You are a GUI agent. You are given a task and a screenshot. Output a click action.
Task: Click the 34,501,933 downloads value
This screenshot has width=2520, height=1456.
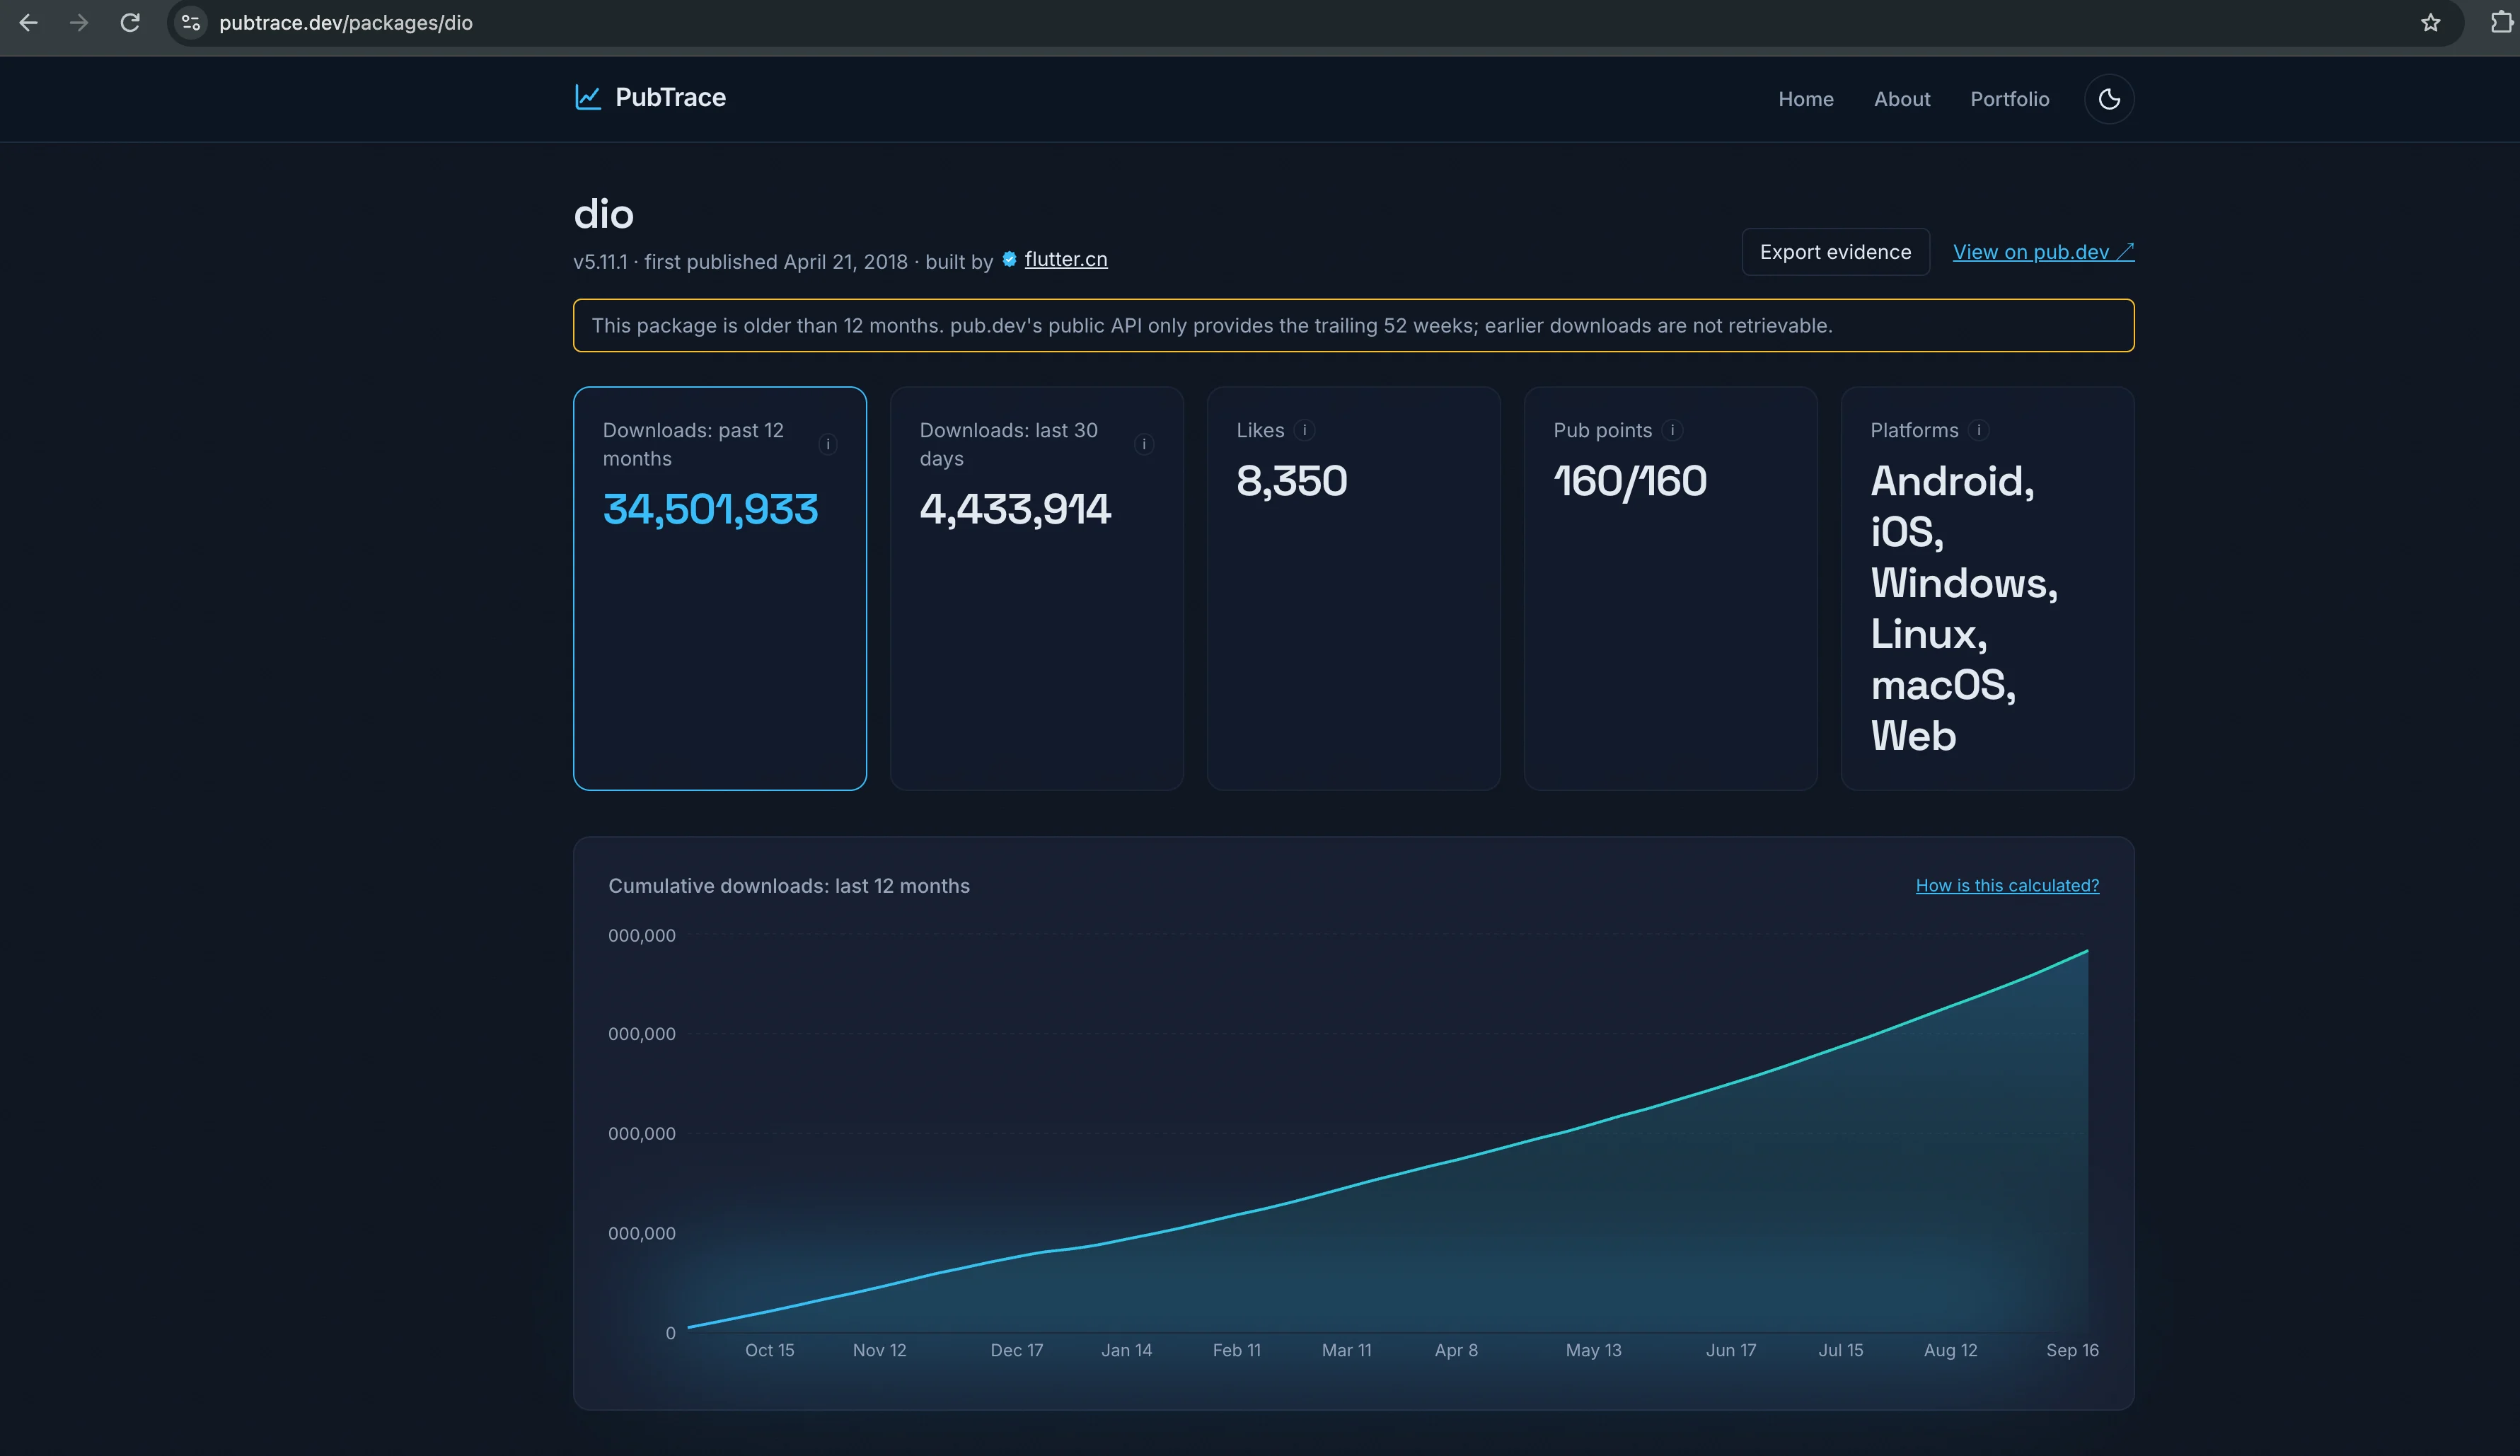tap(710, 510)
